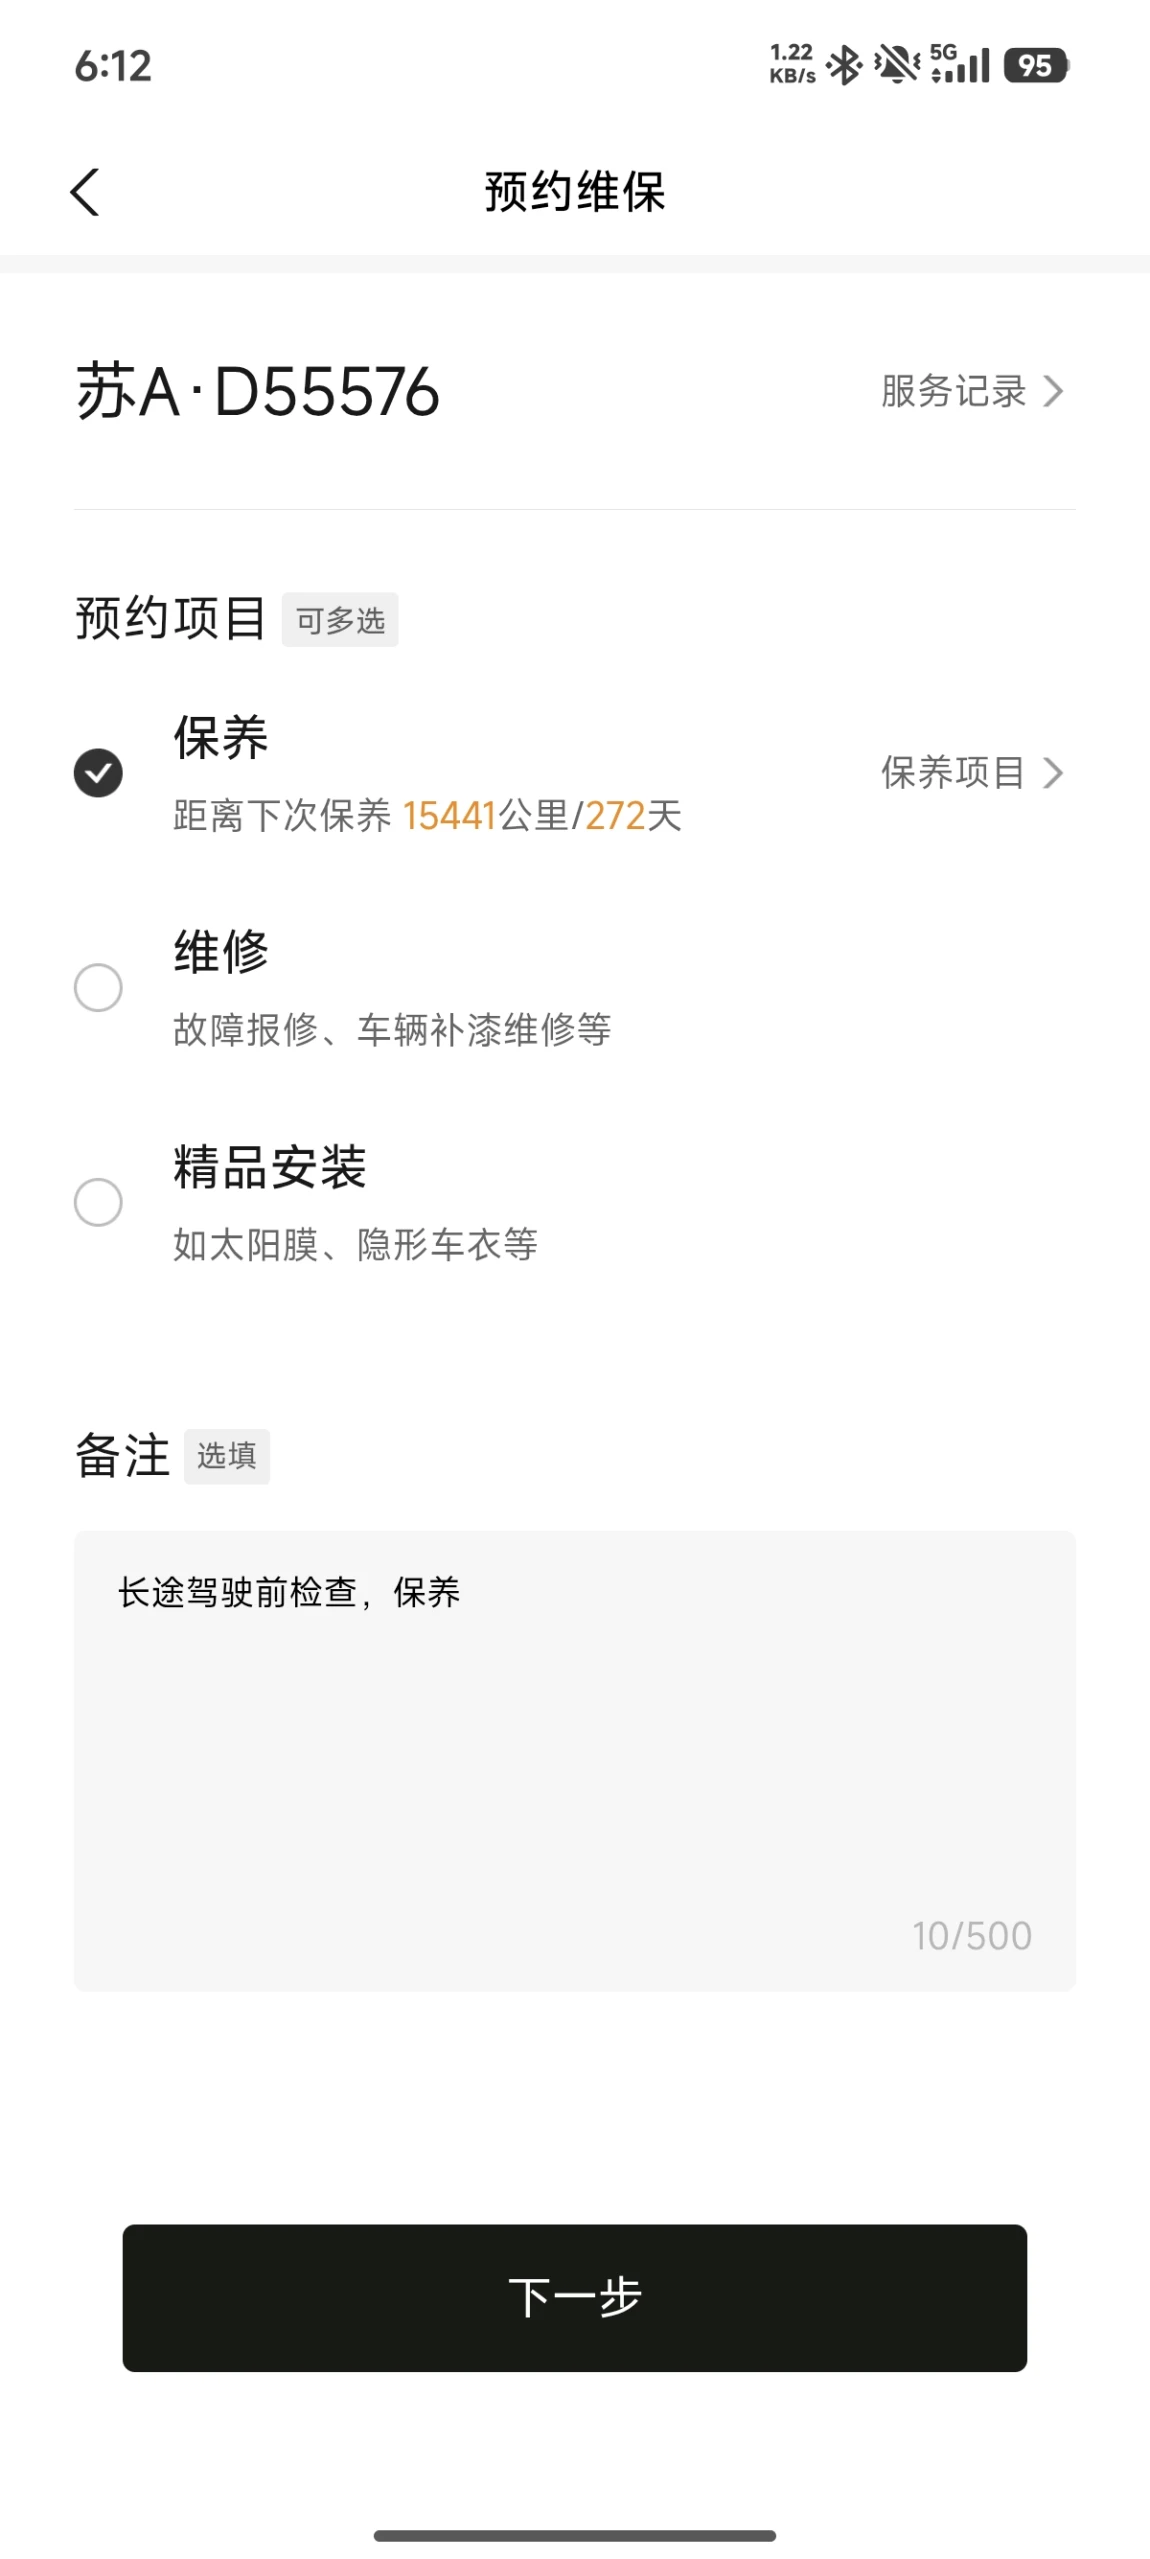Focus the 备注 remarks text field
Viewport: 1150px width, 2559px height.
(x=574, y=1760)
